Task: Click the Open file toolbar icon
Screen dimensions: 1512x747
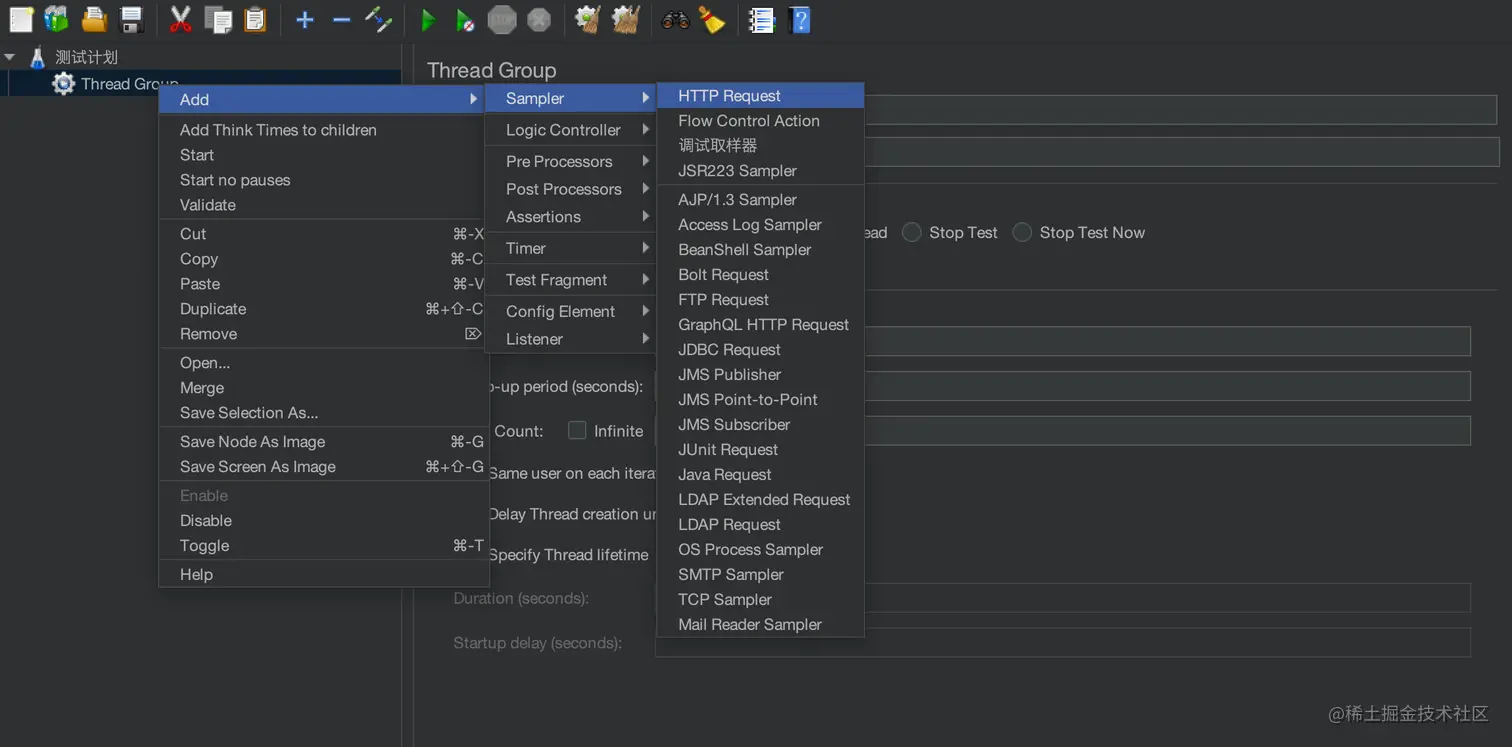Action: 94,19
